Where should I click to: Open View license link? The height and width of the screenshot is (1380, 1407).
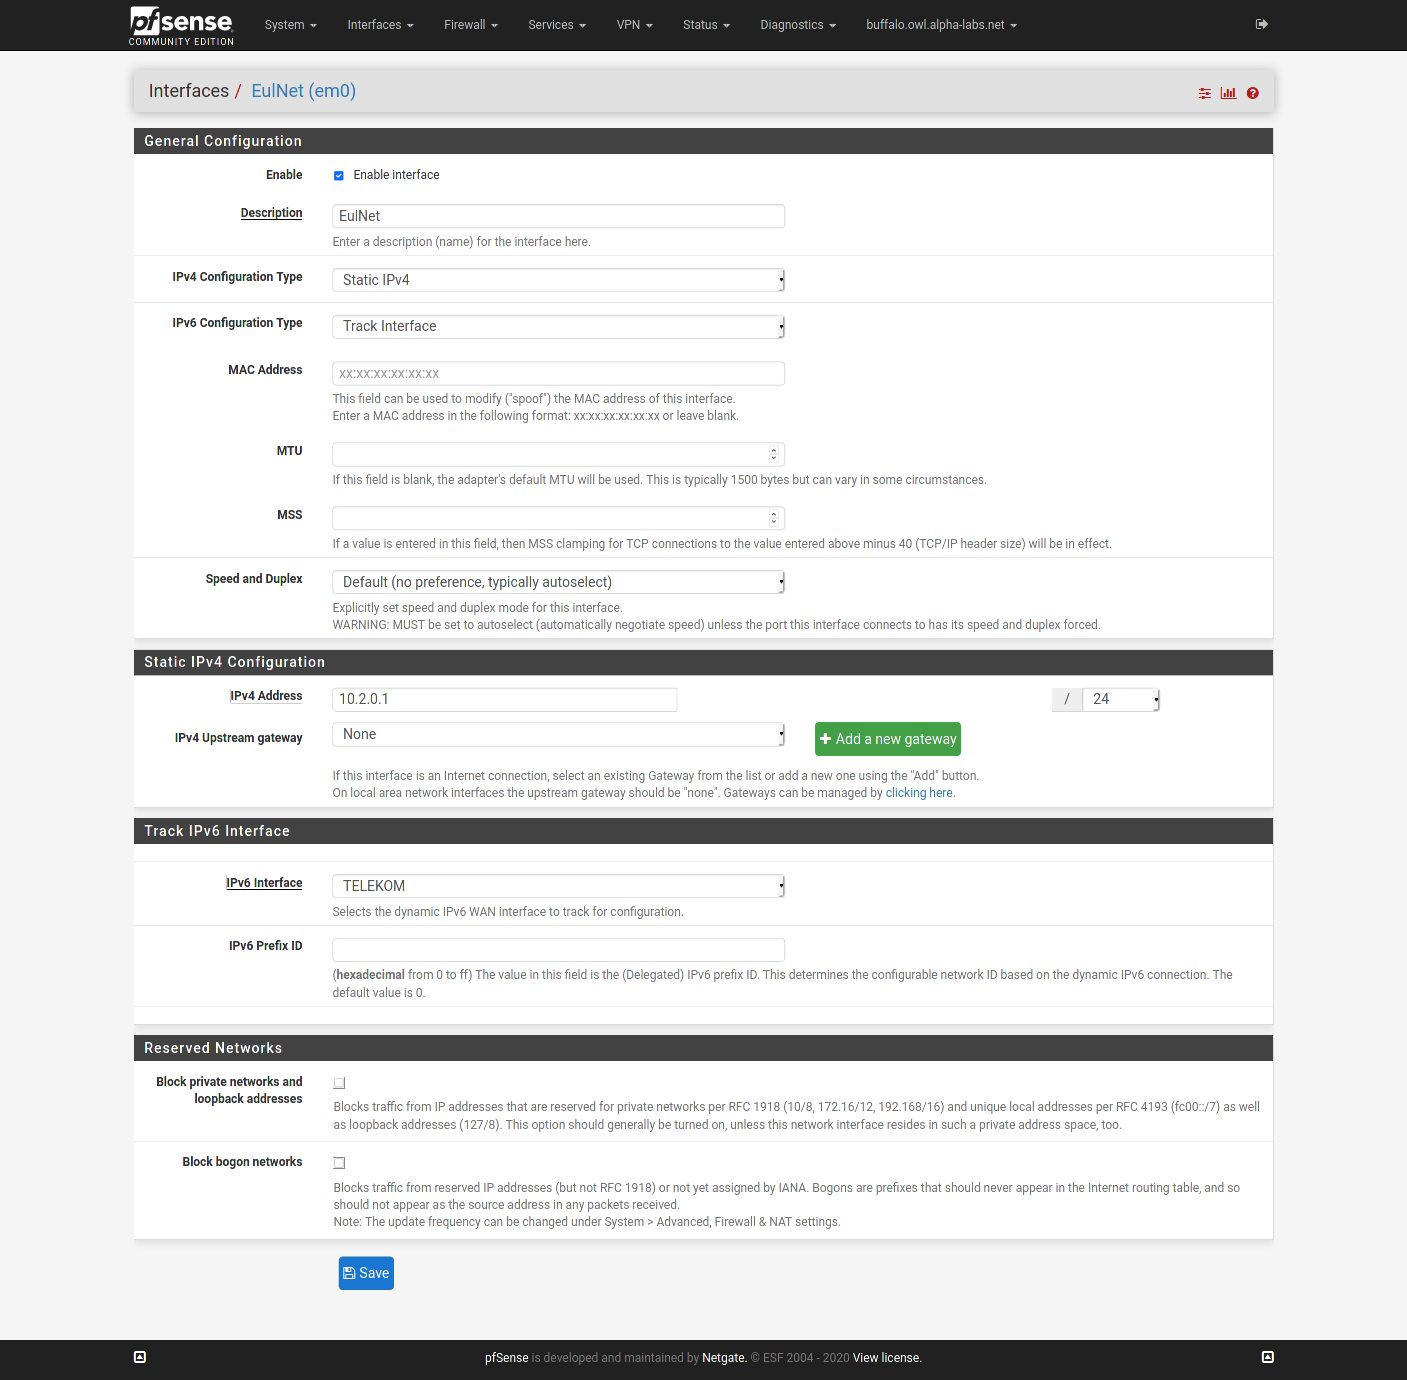(x=887, y=1358)
